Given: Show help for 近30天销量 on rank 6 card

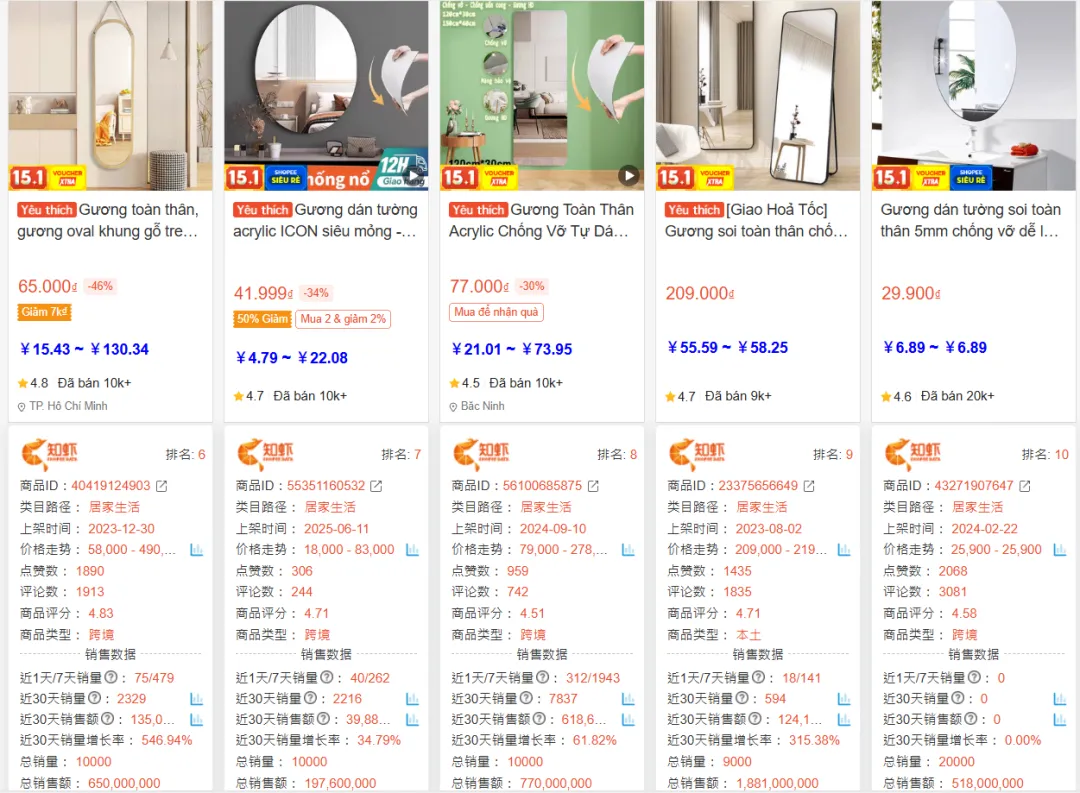Looking at the screenshot, I should (x=94, y=698).
